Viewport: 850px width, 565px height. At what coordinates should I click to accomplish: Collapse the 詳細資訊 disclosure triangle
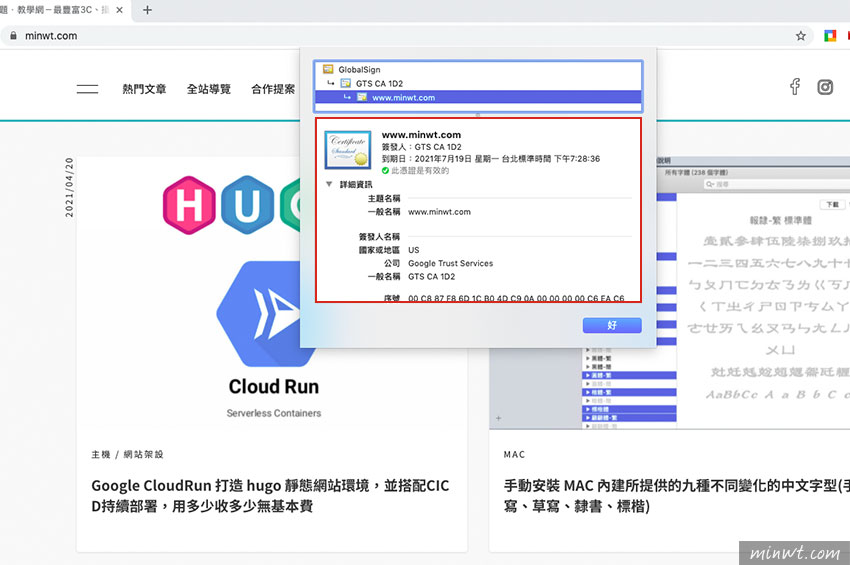click(329, 184)
